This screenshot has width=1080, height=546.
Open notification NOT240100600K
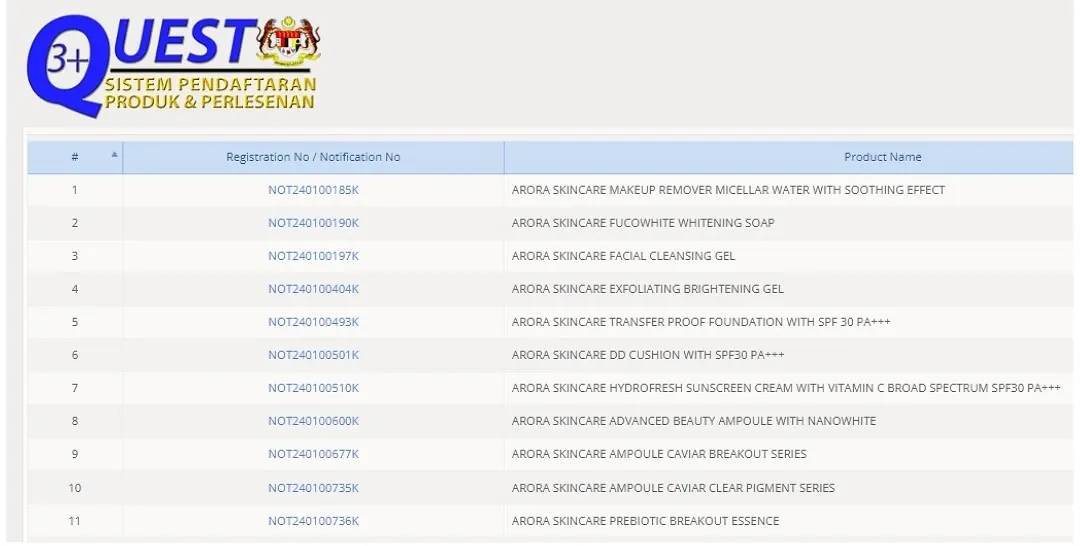[x=313, y=421]
